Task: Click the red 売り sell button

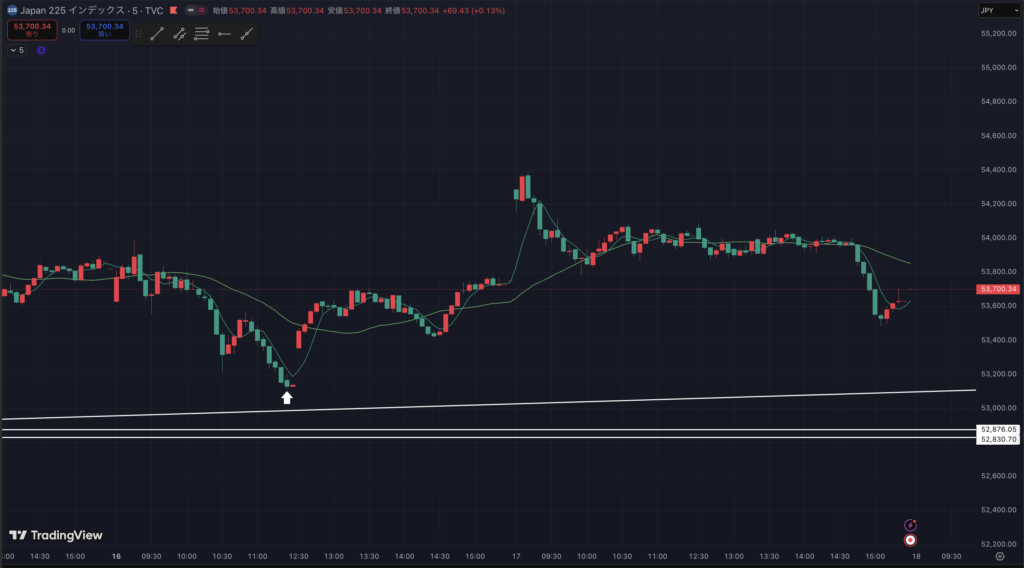Action: (x=32, y=30)
